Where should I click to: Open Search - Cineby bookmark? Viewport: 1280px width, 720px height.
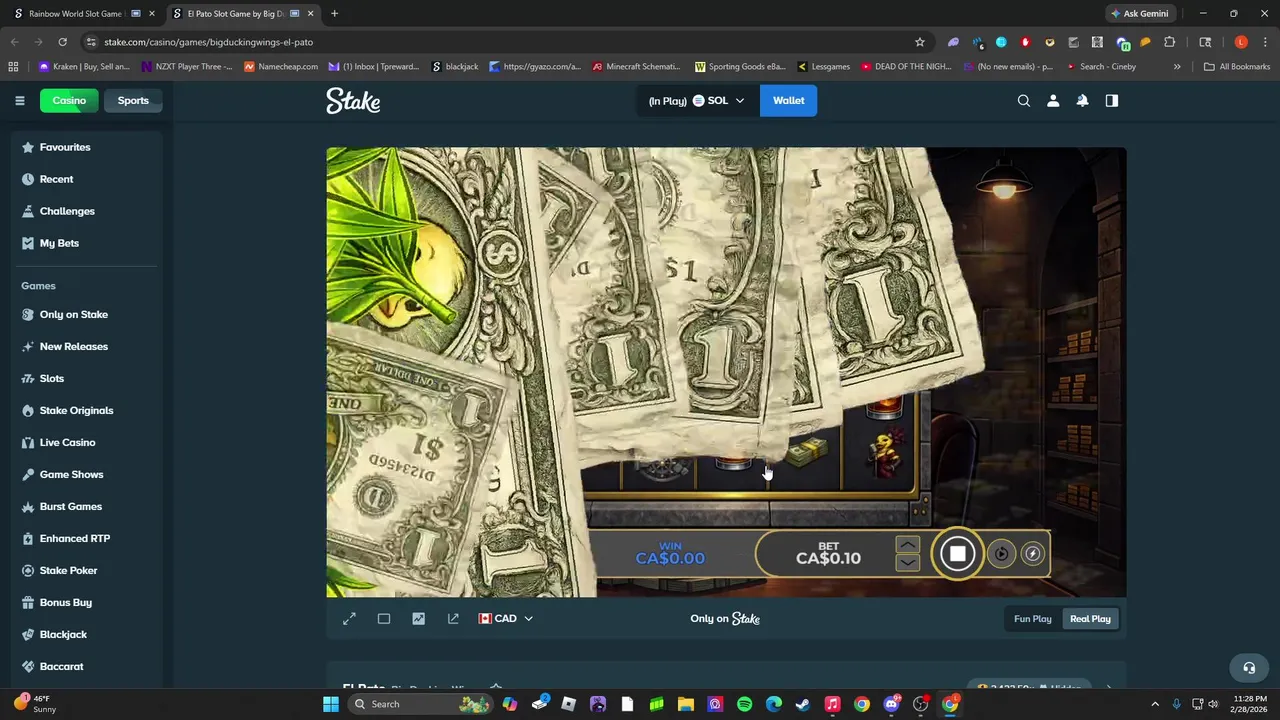1101,67
